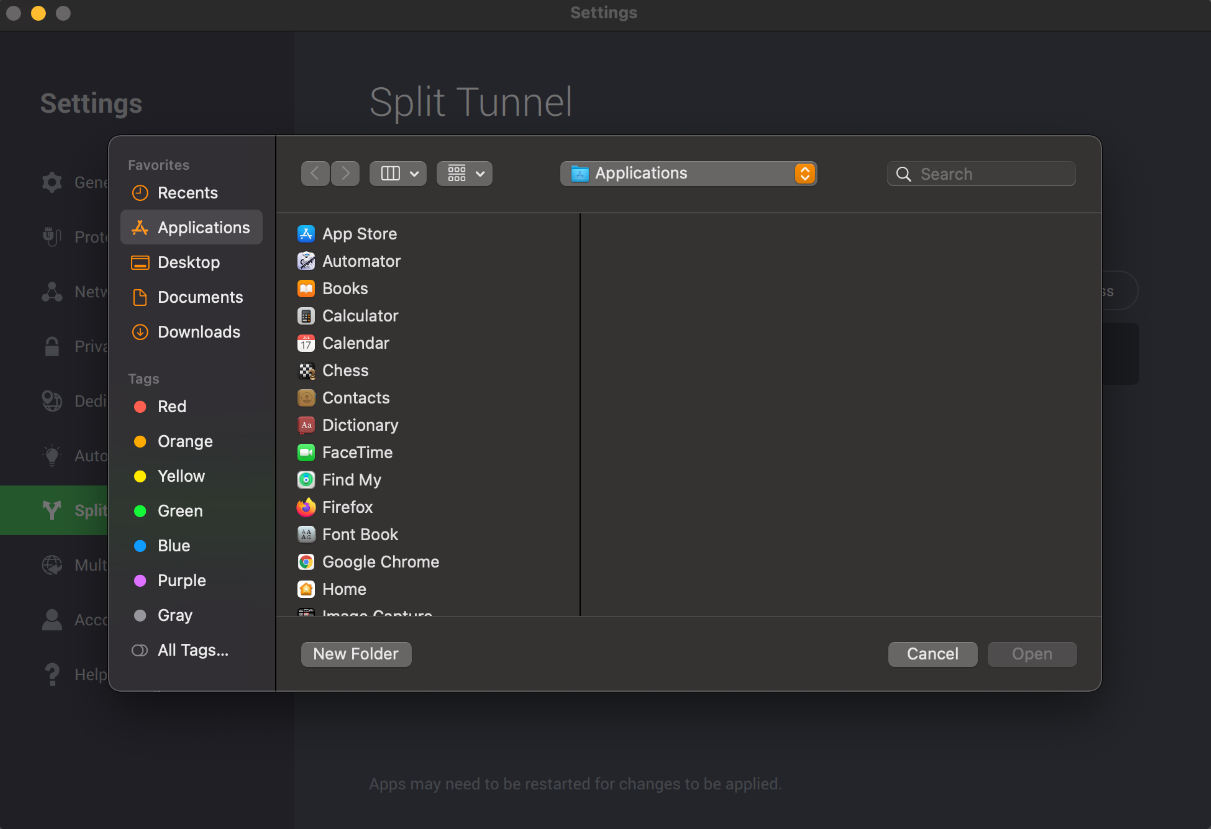Expand the Applications location popup
The image size is (1211, 829).
688,173
